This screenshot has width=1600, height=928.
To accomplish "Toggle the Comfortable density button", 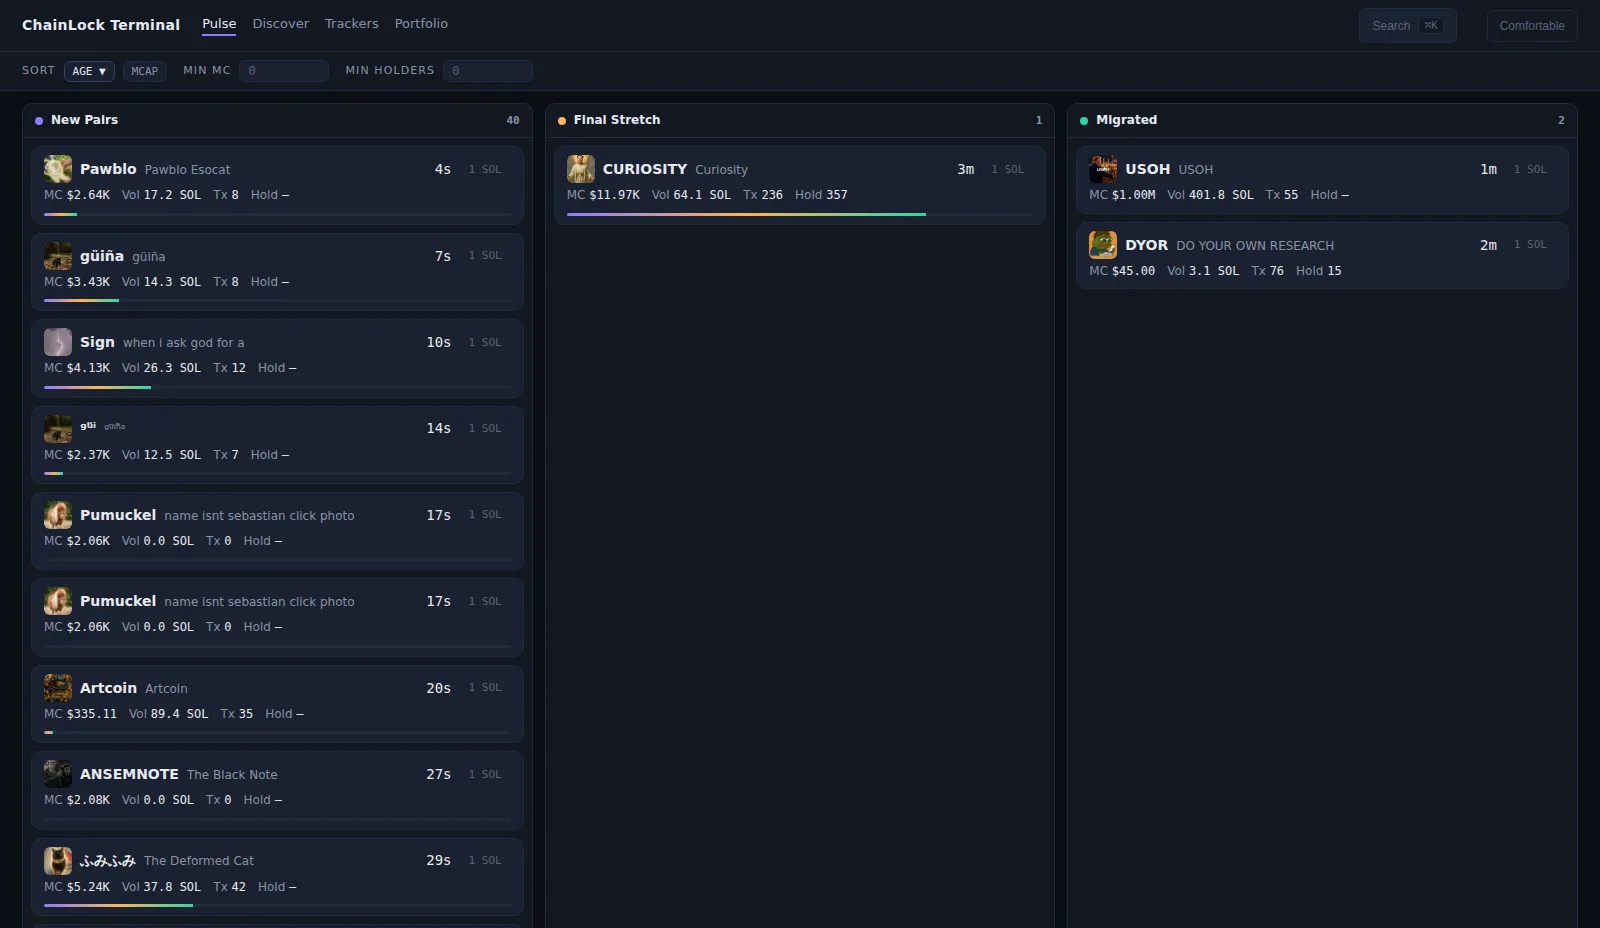I will (x=1532, y=26).
